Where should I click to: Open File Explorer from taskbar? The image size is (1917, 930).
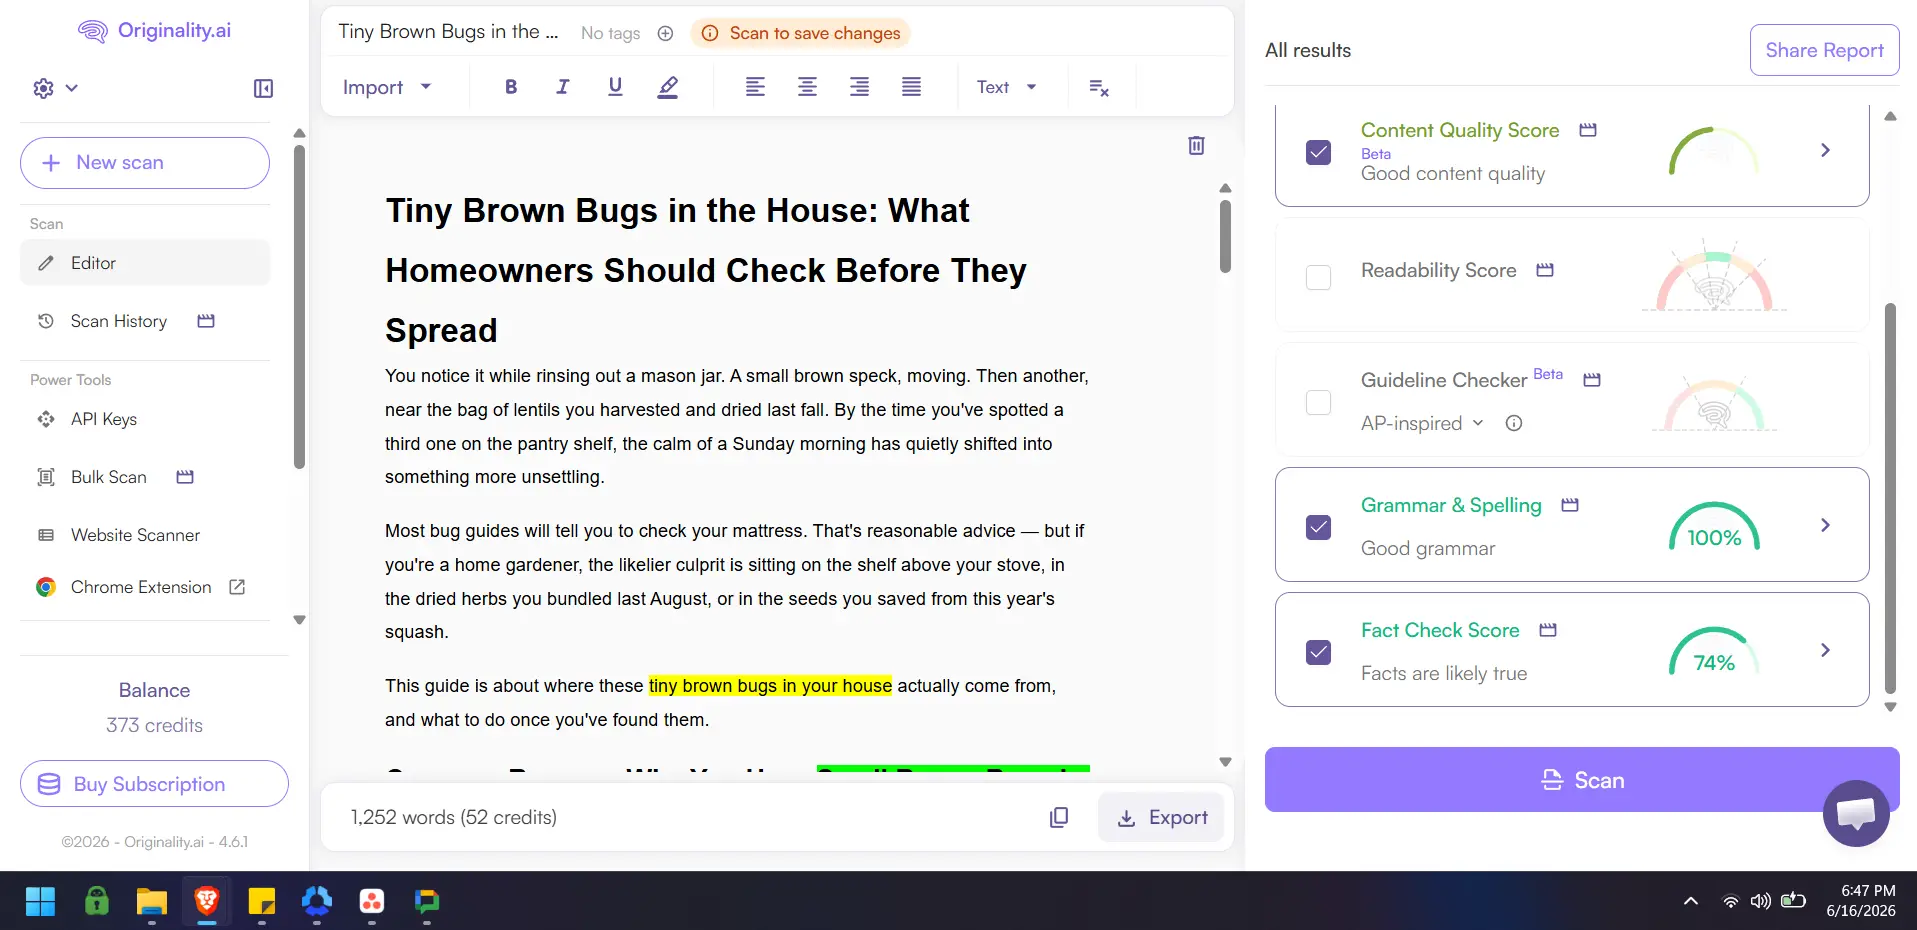(x=152, y=901)
